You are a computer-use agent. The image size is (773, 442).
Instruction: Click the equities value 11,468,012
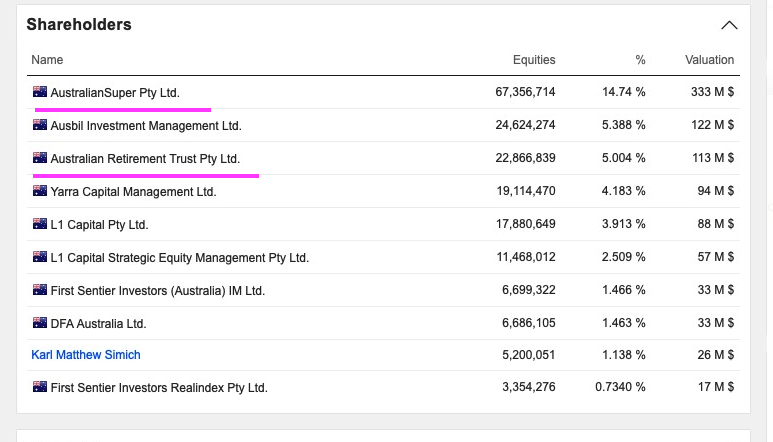pyautogui.click(x=526, y=257)
